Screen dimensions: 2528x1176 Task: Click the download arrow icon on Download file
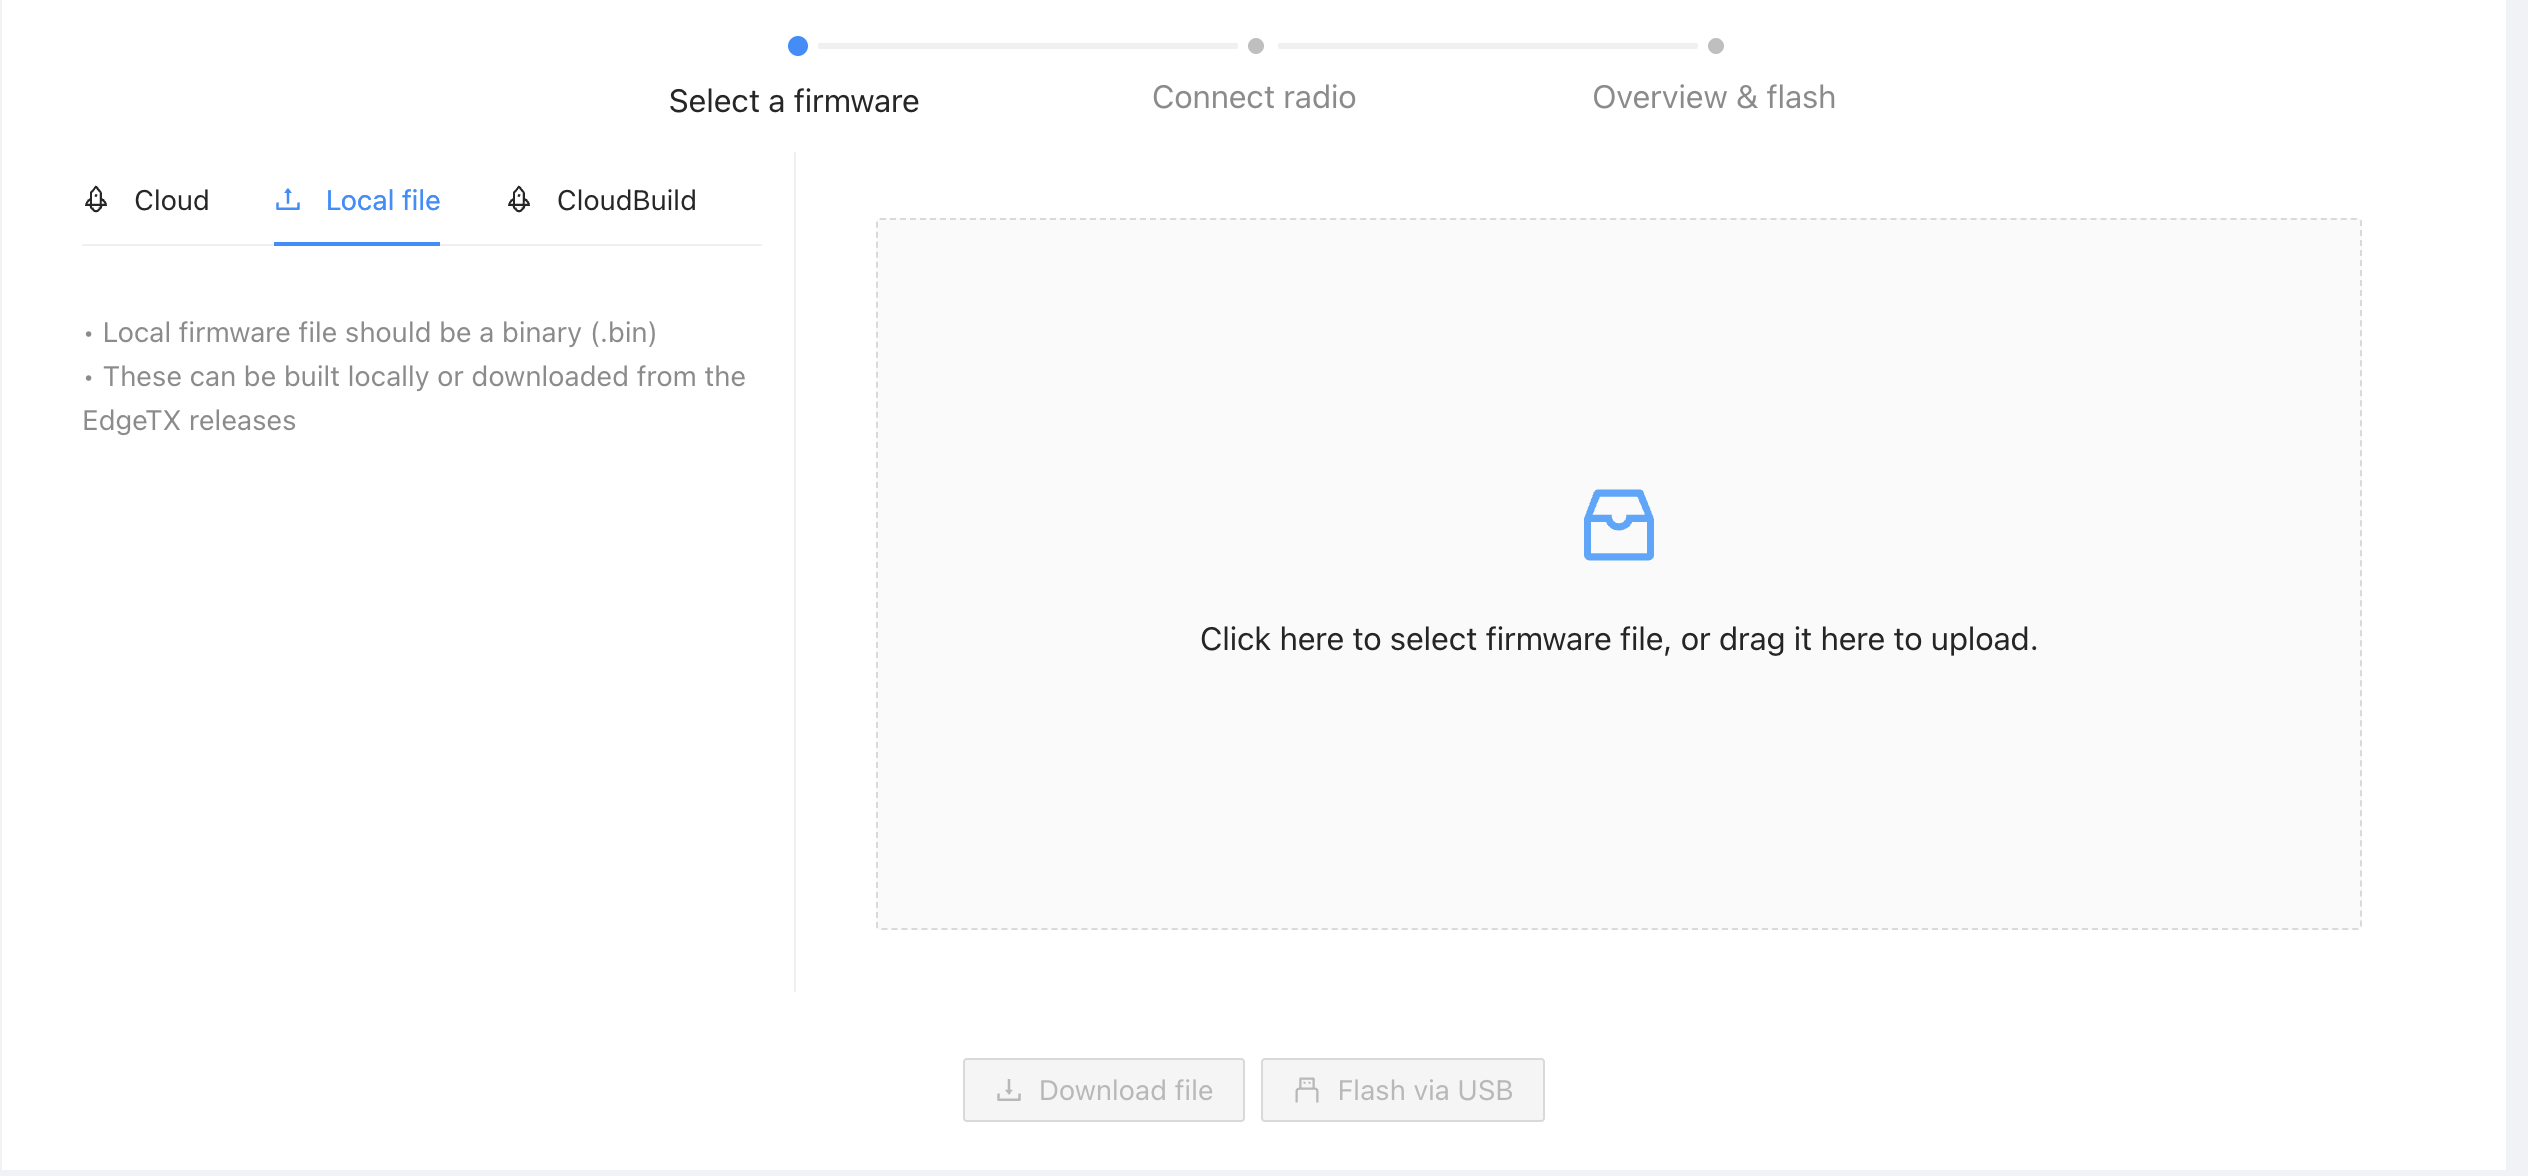click(x=1009, y=1090)
